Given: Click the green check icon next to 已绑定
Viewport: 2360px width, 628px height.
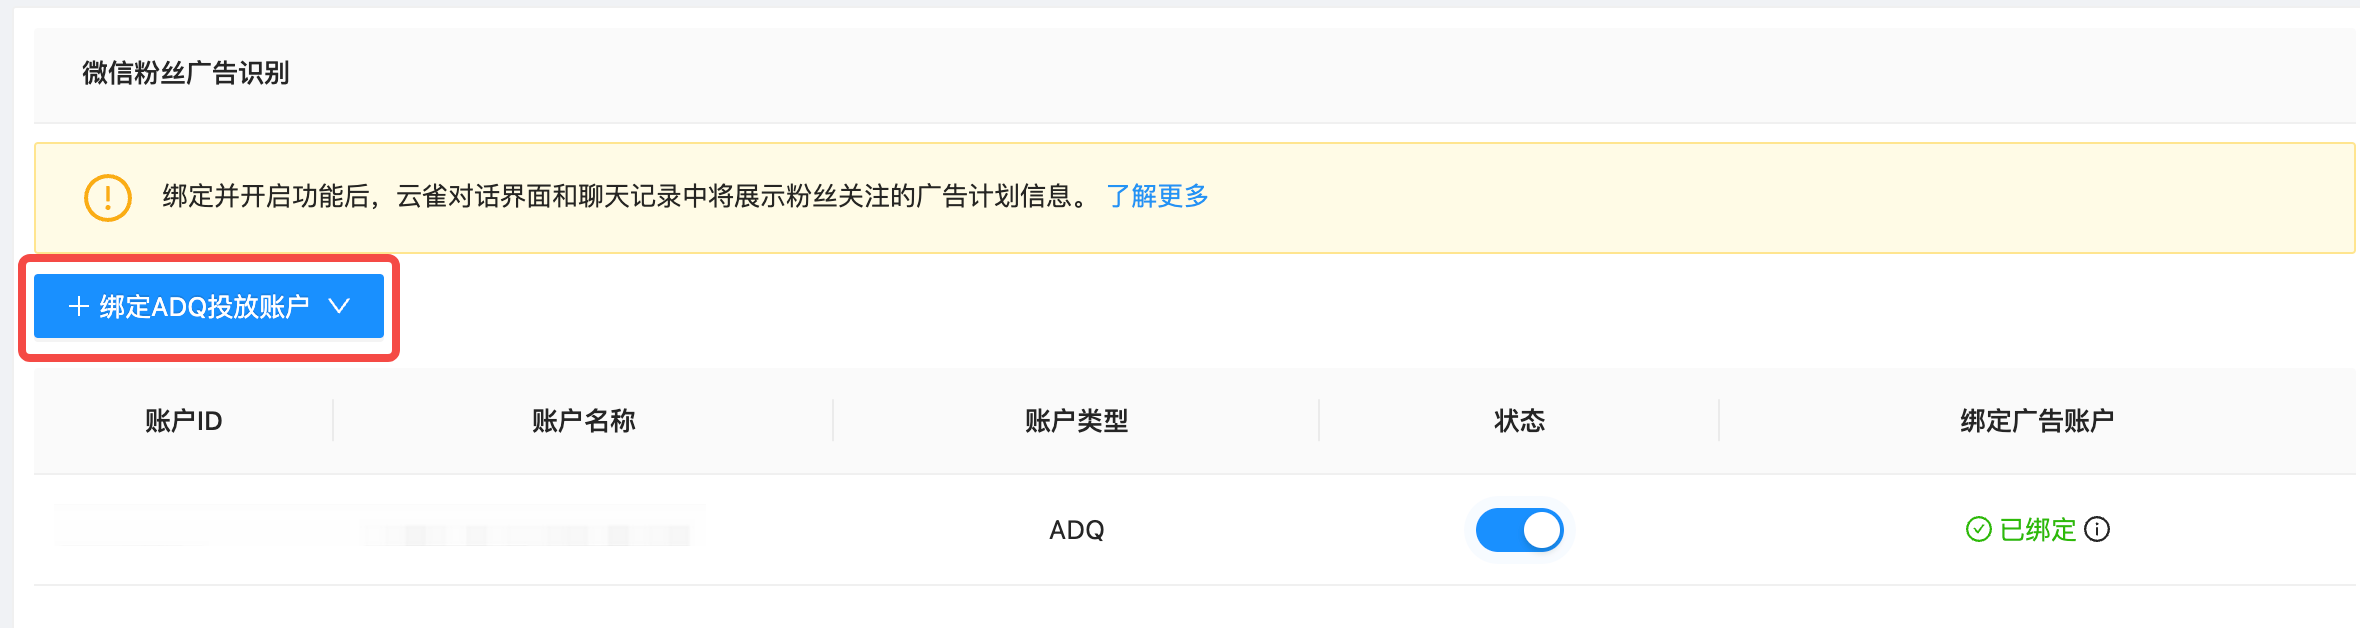Looking at the screenshot, I should tap(1981, 530).
